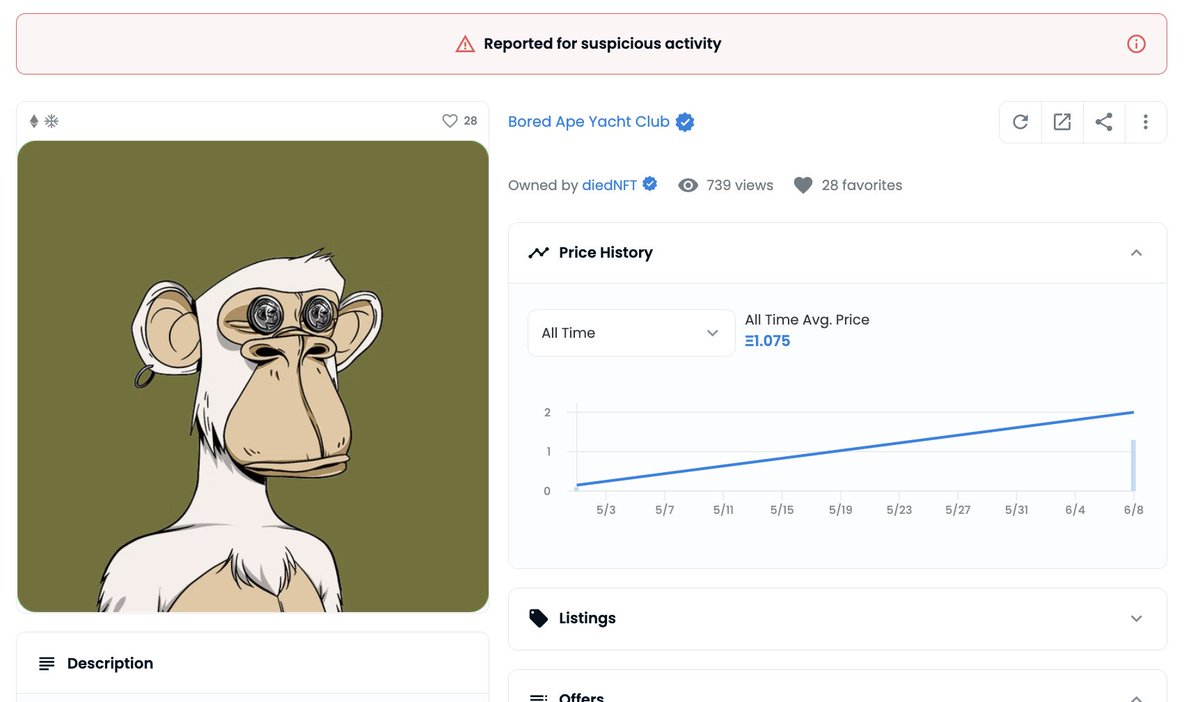Click the share icon button
The height and width of the screenshot is (702, 1200).
[1104, 122]
